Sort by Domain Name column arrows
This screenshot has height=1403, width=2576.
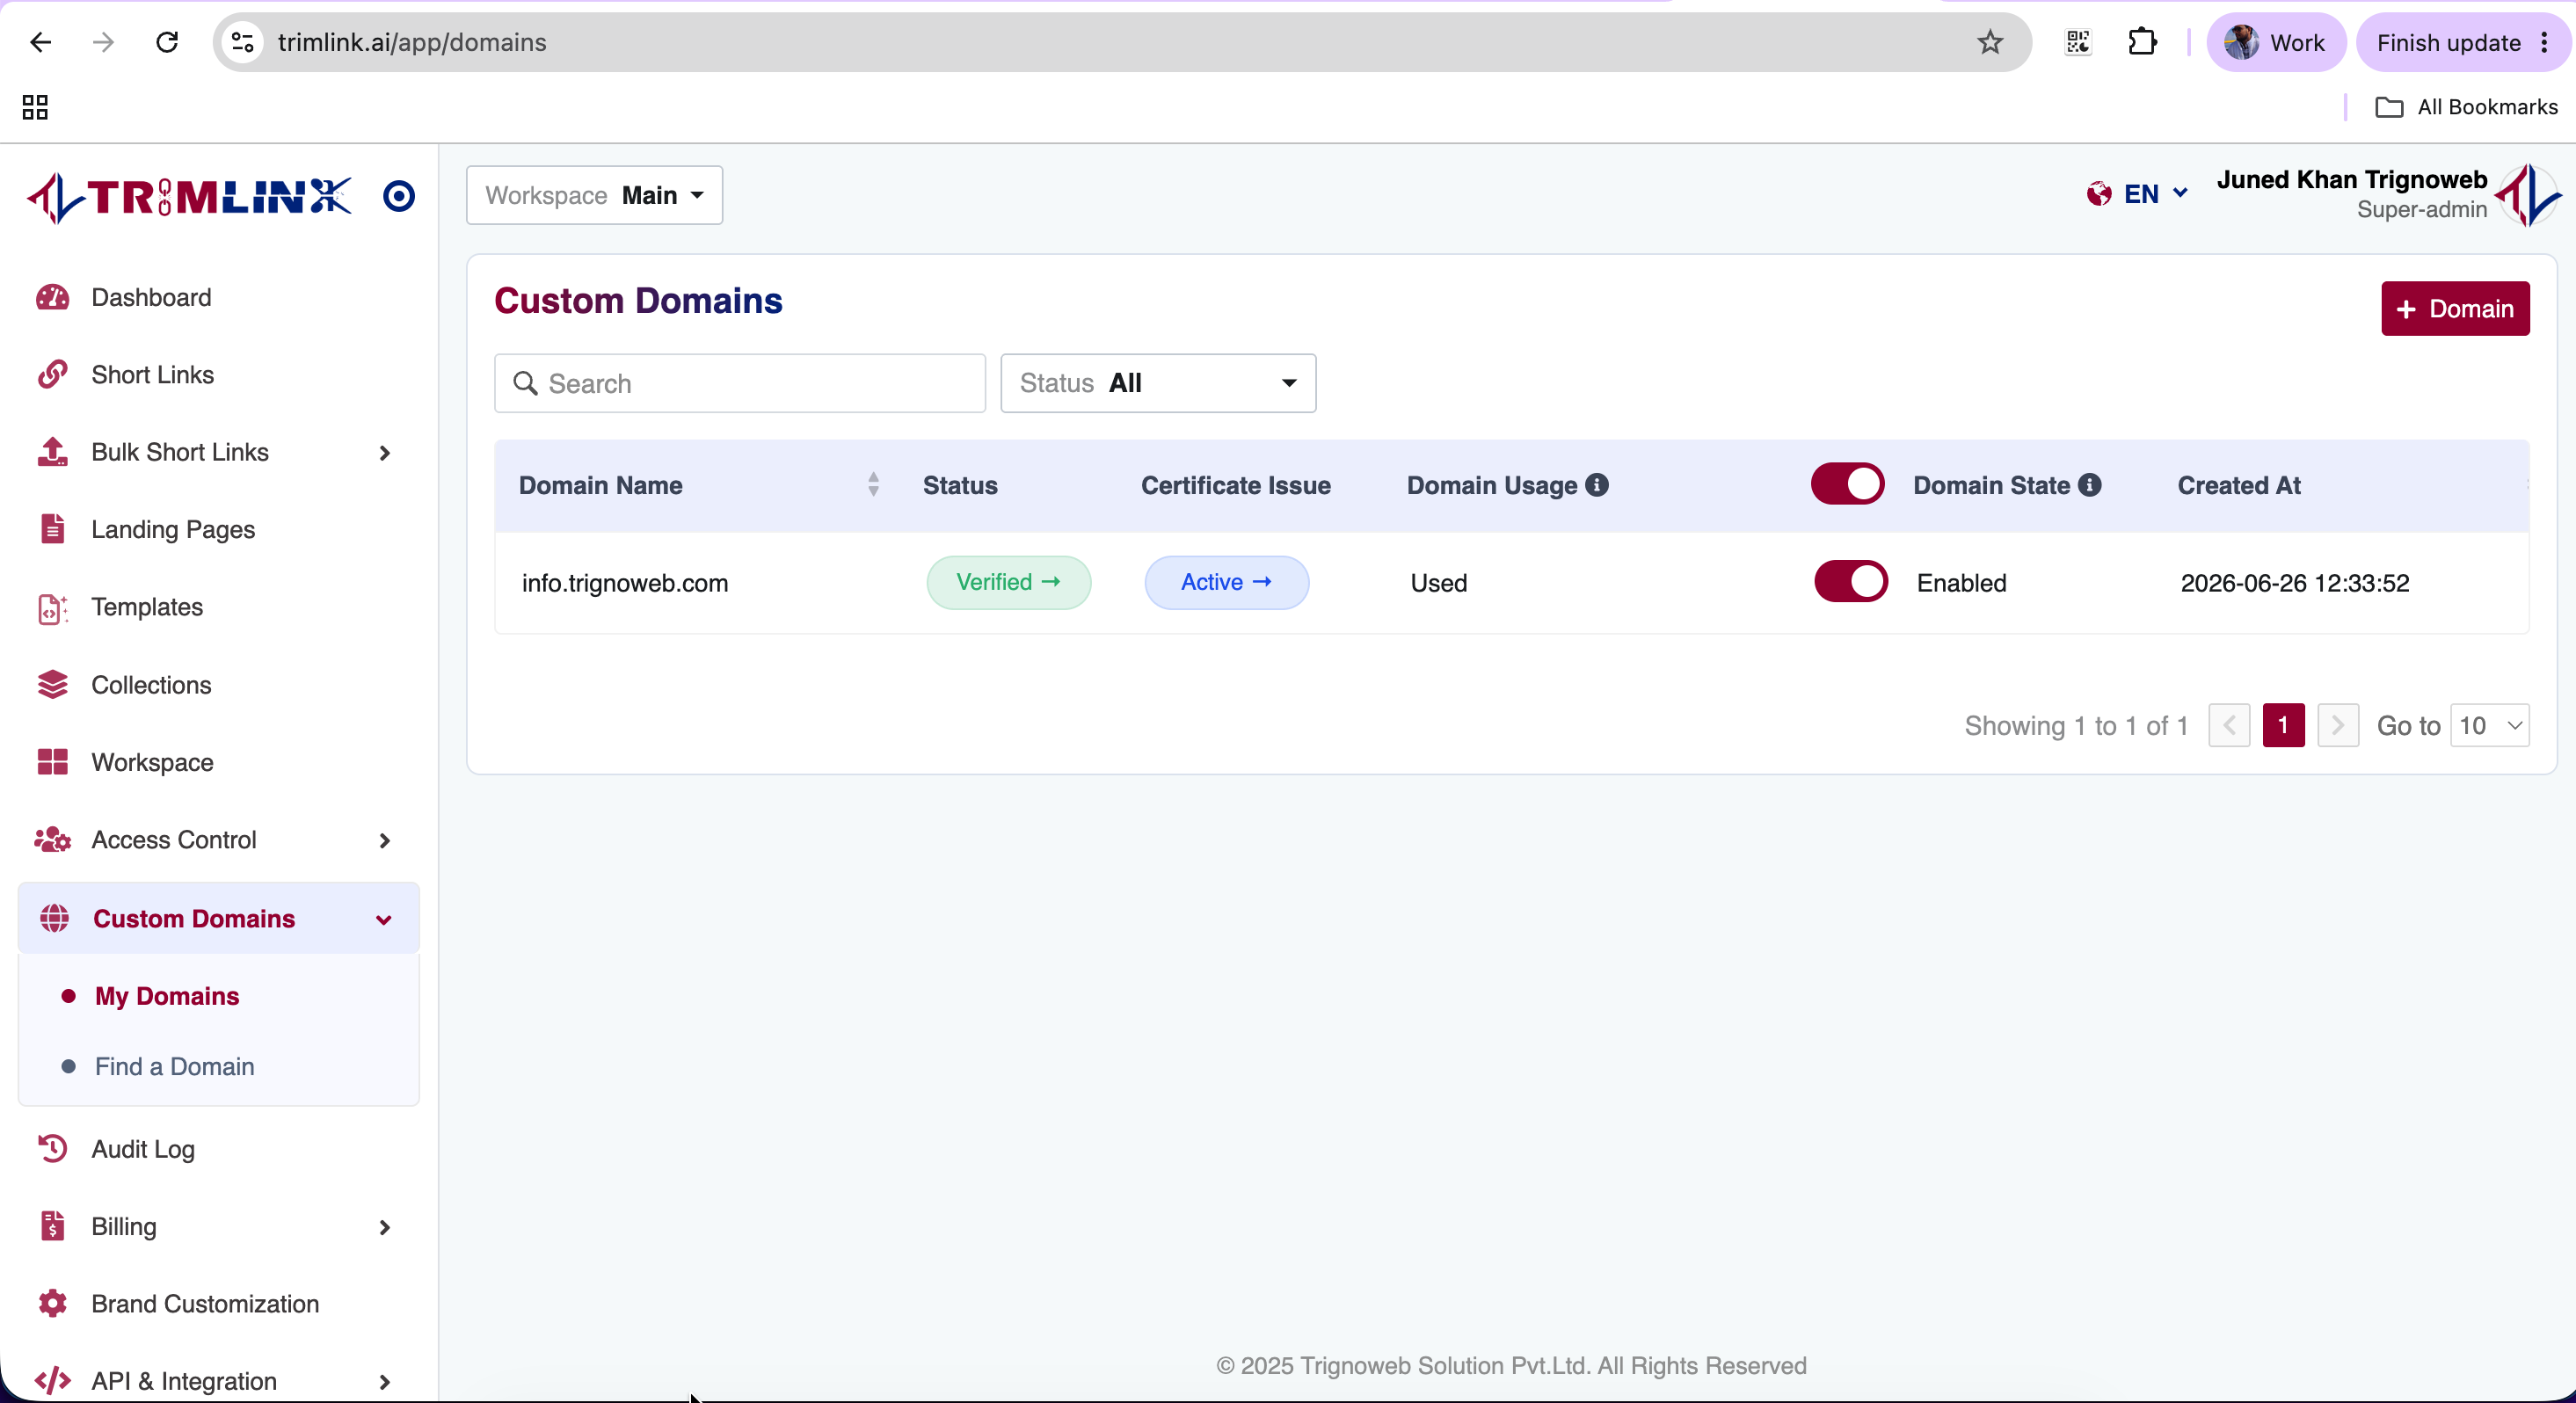coord(873,484)
